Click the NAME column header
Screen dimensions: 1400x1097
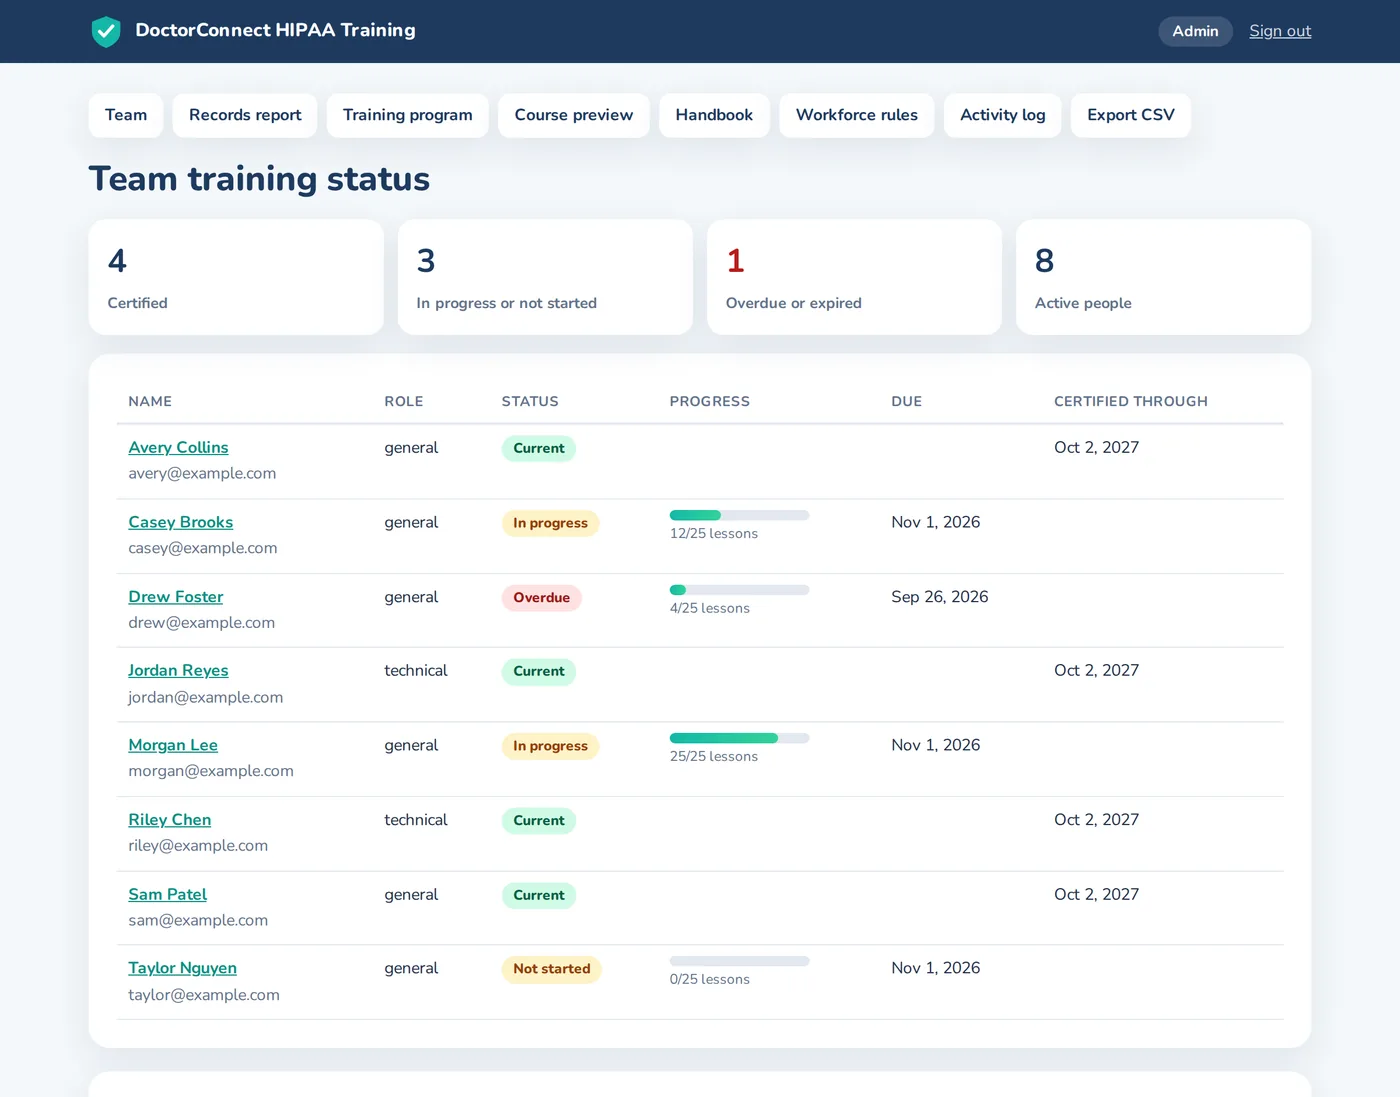pos(150,401)
